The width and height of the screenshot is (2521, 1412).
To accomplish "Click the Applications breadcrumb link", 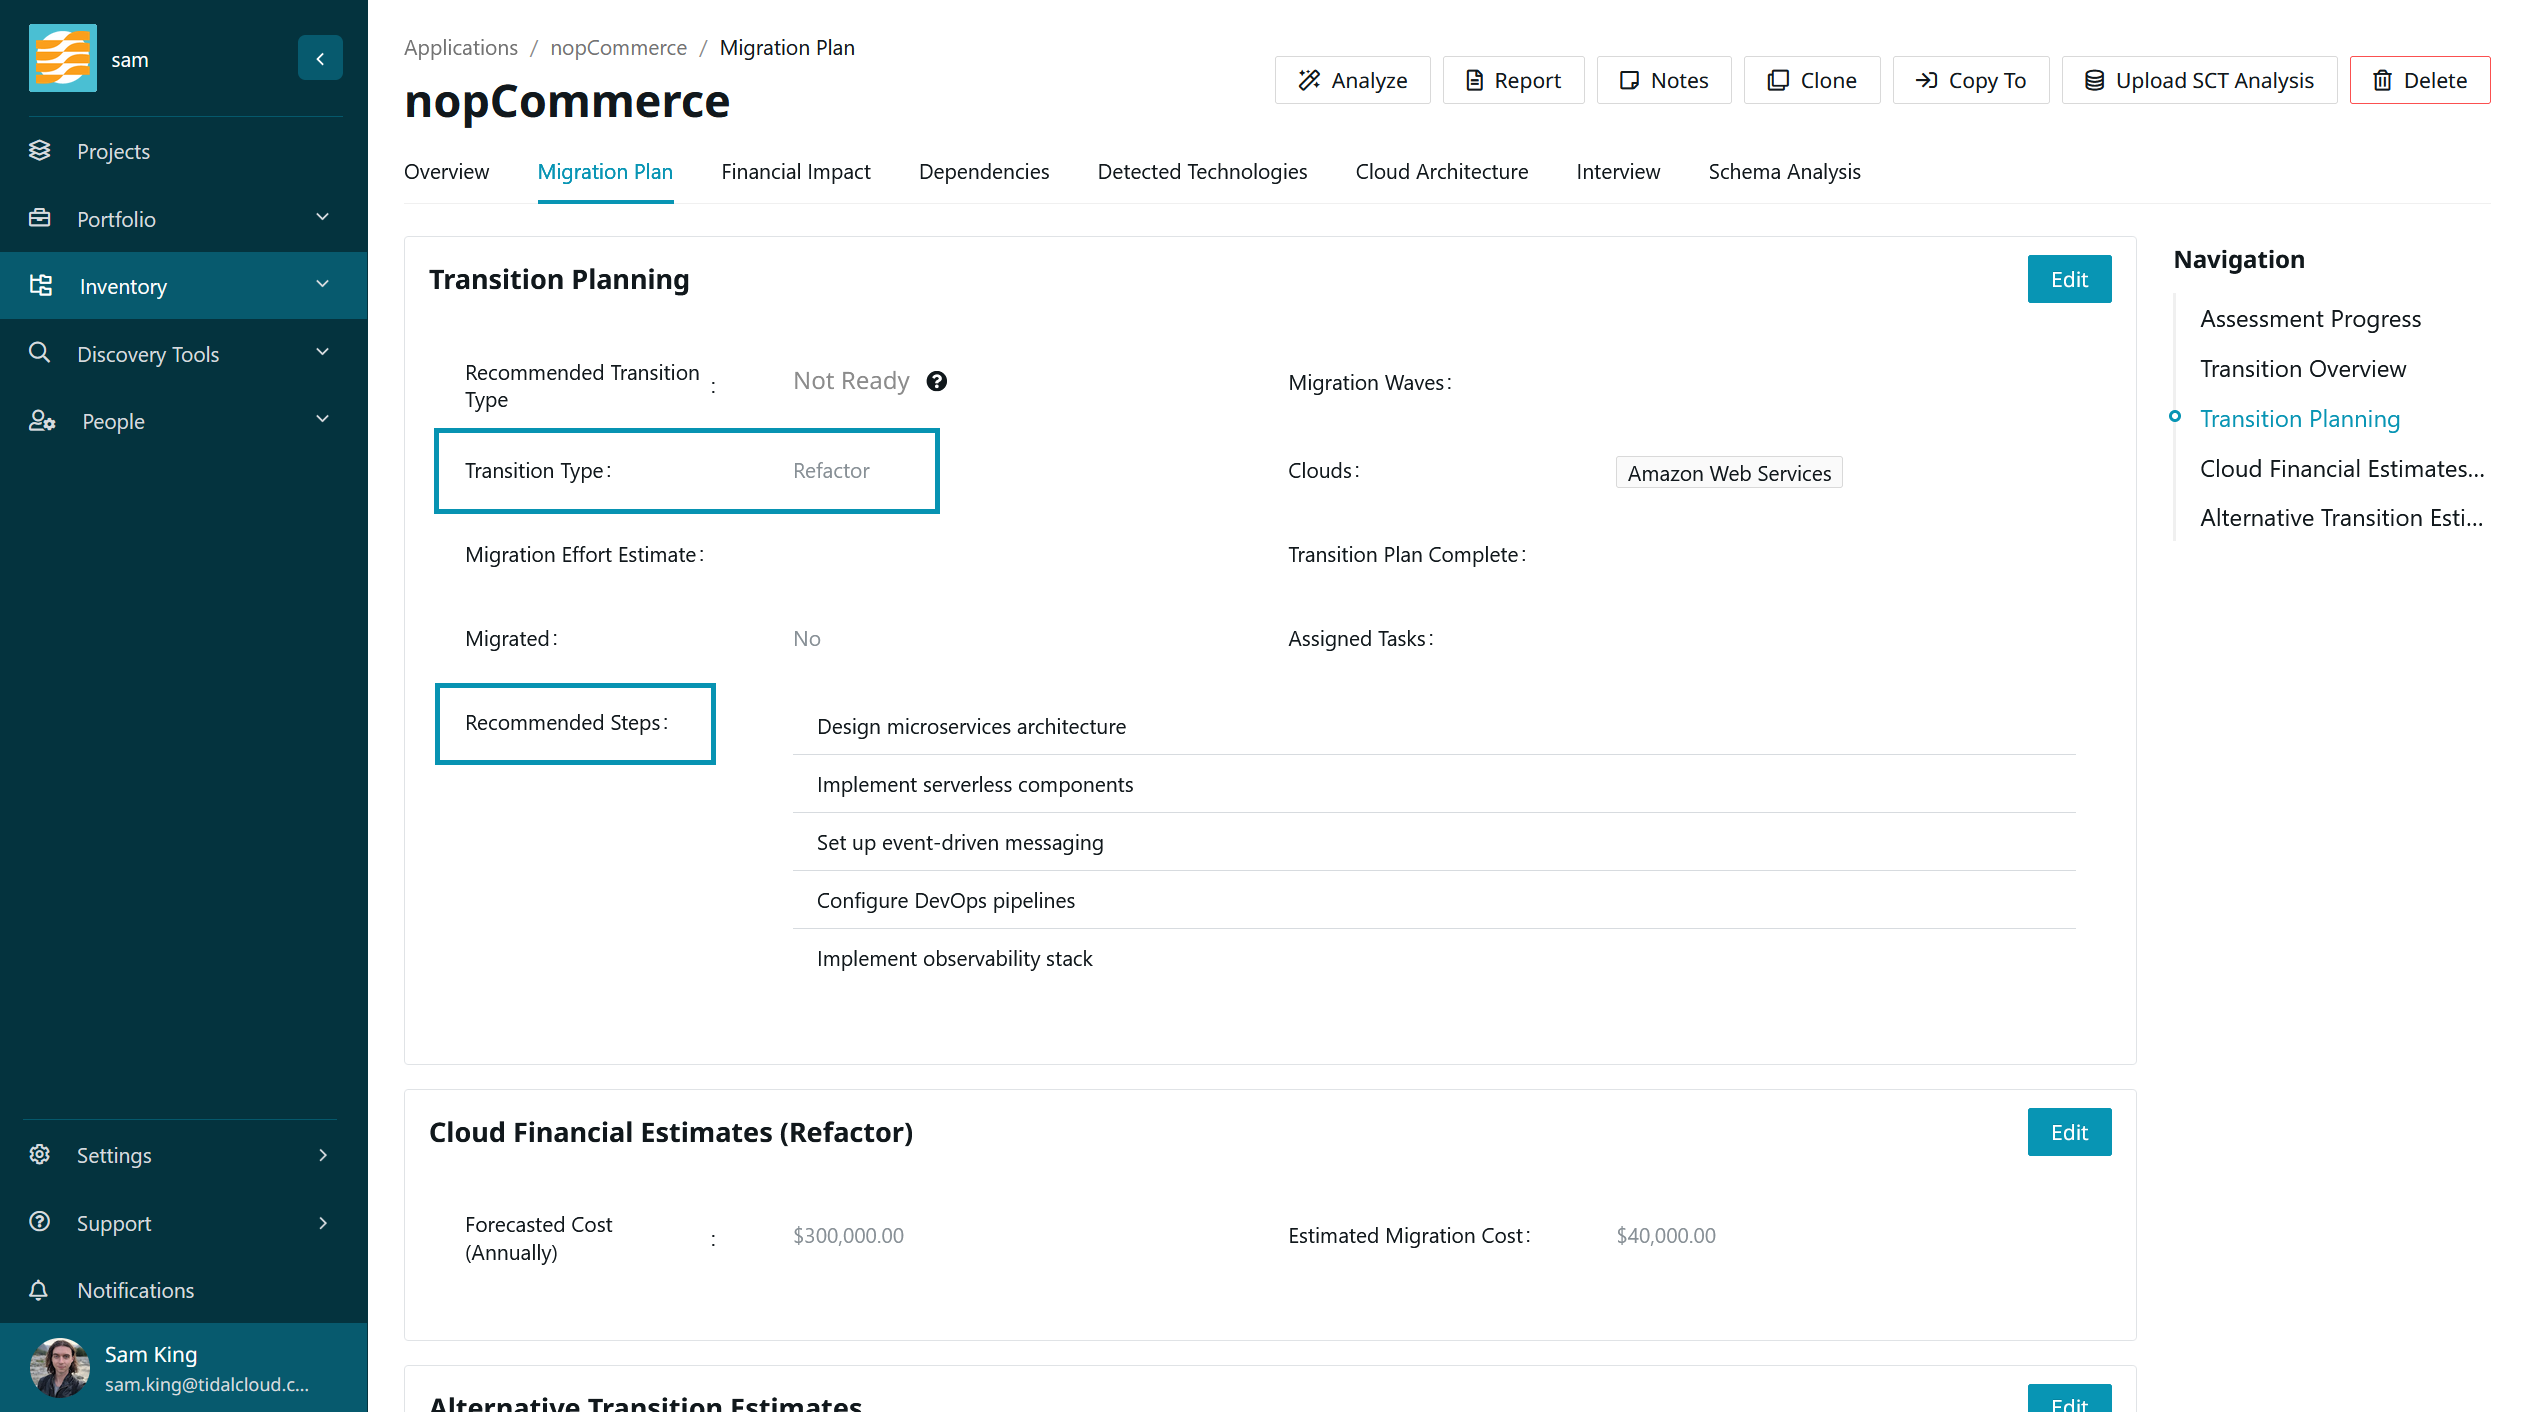I will pos(460,48).
